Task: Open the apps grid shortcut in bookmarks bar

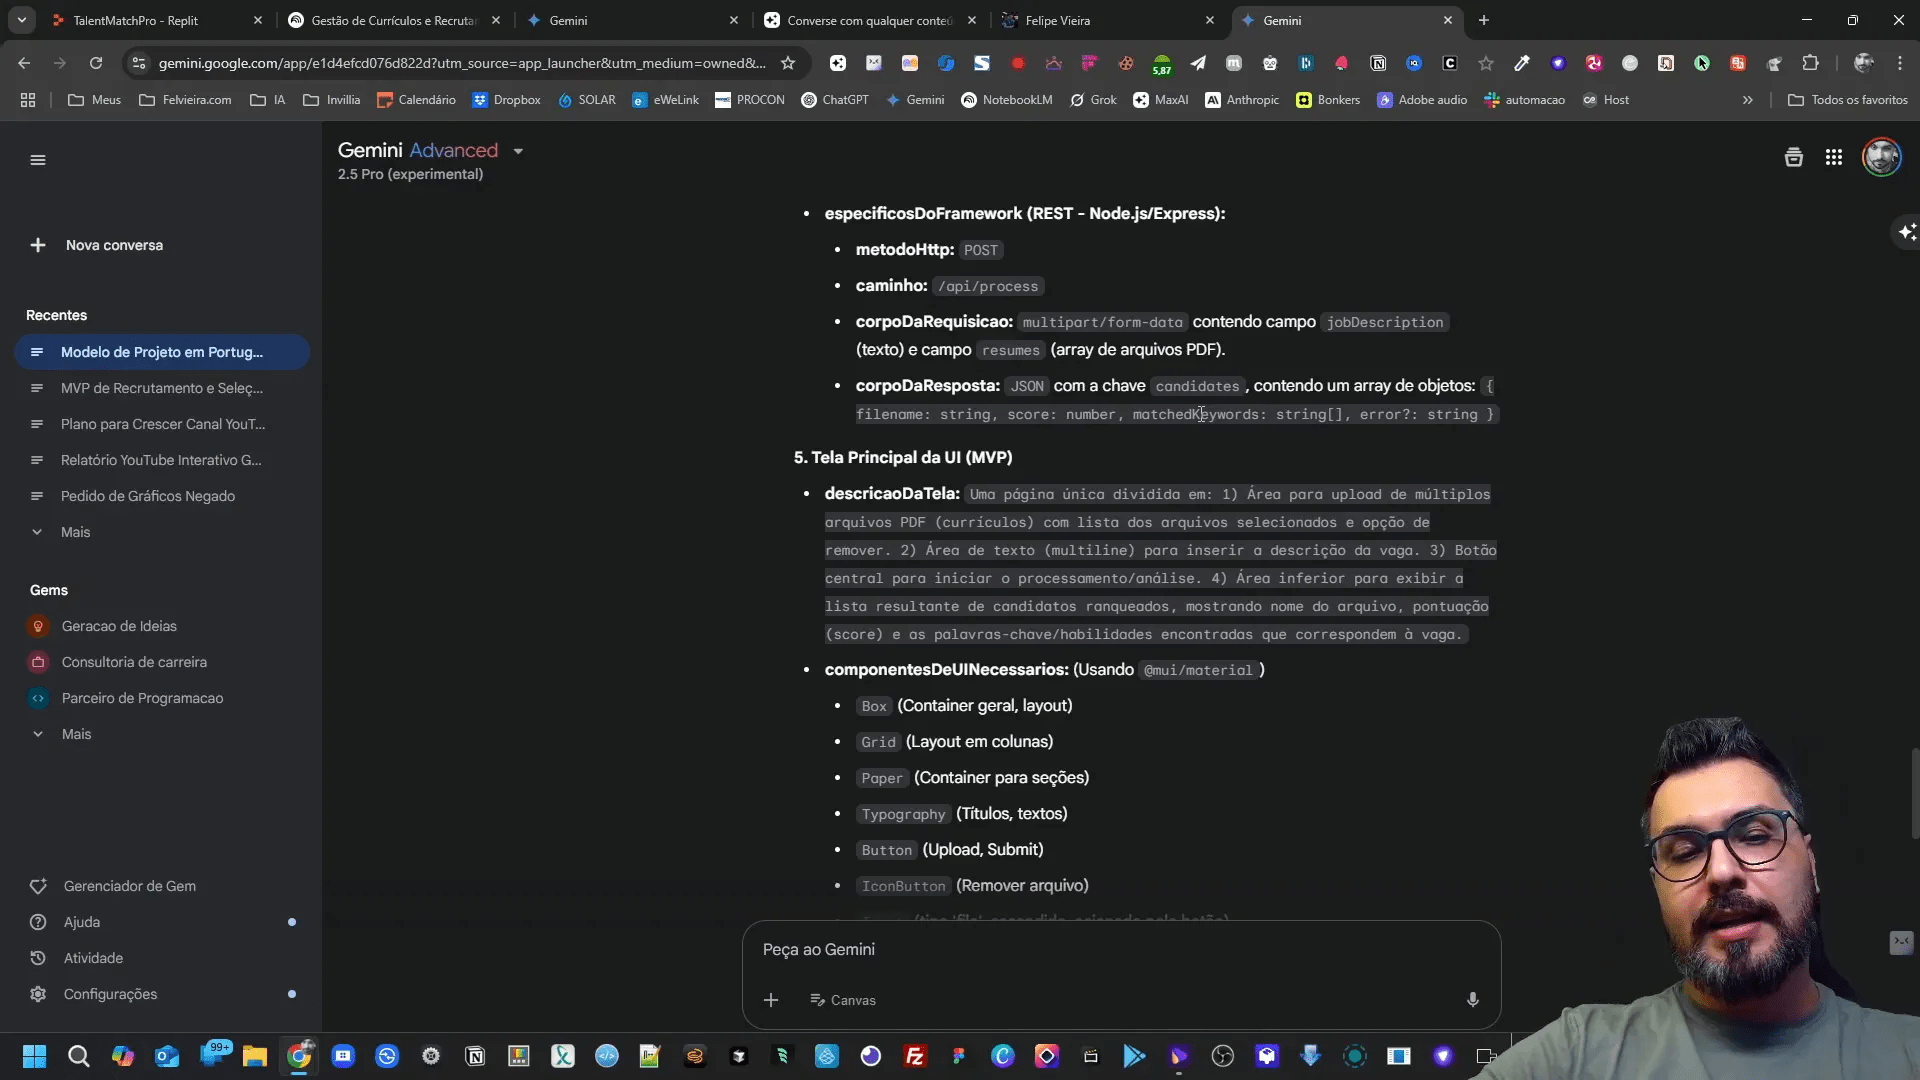Action: pos(28,100)
